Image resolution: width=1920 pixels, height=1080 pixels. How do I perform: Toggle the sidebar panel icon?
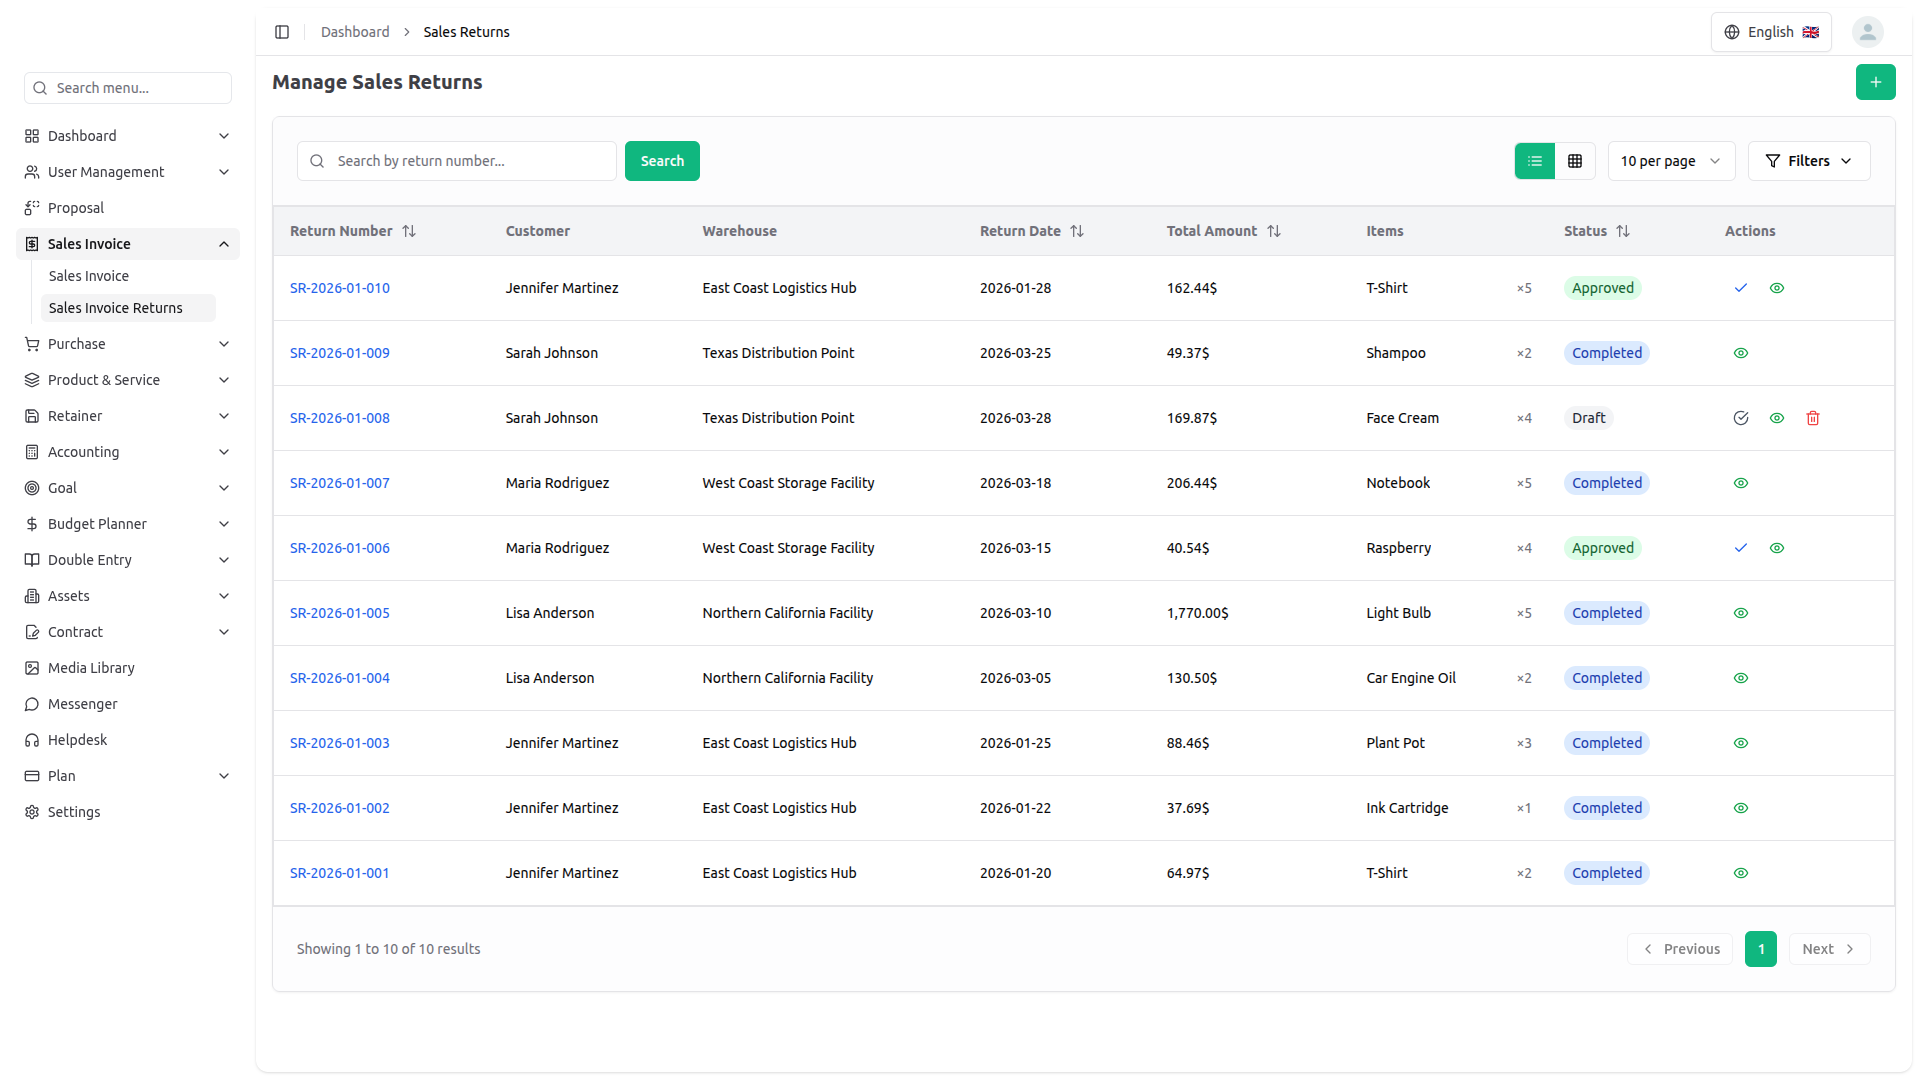[x=282, y=32]
